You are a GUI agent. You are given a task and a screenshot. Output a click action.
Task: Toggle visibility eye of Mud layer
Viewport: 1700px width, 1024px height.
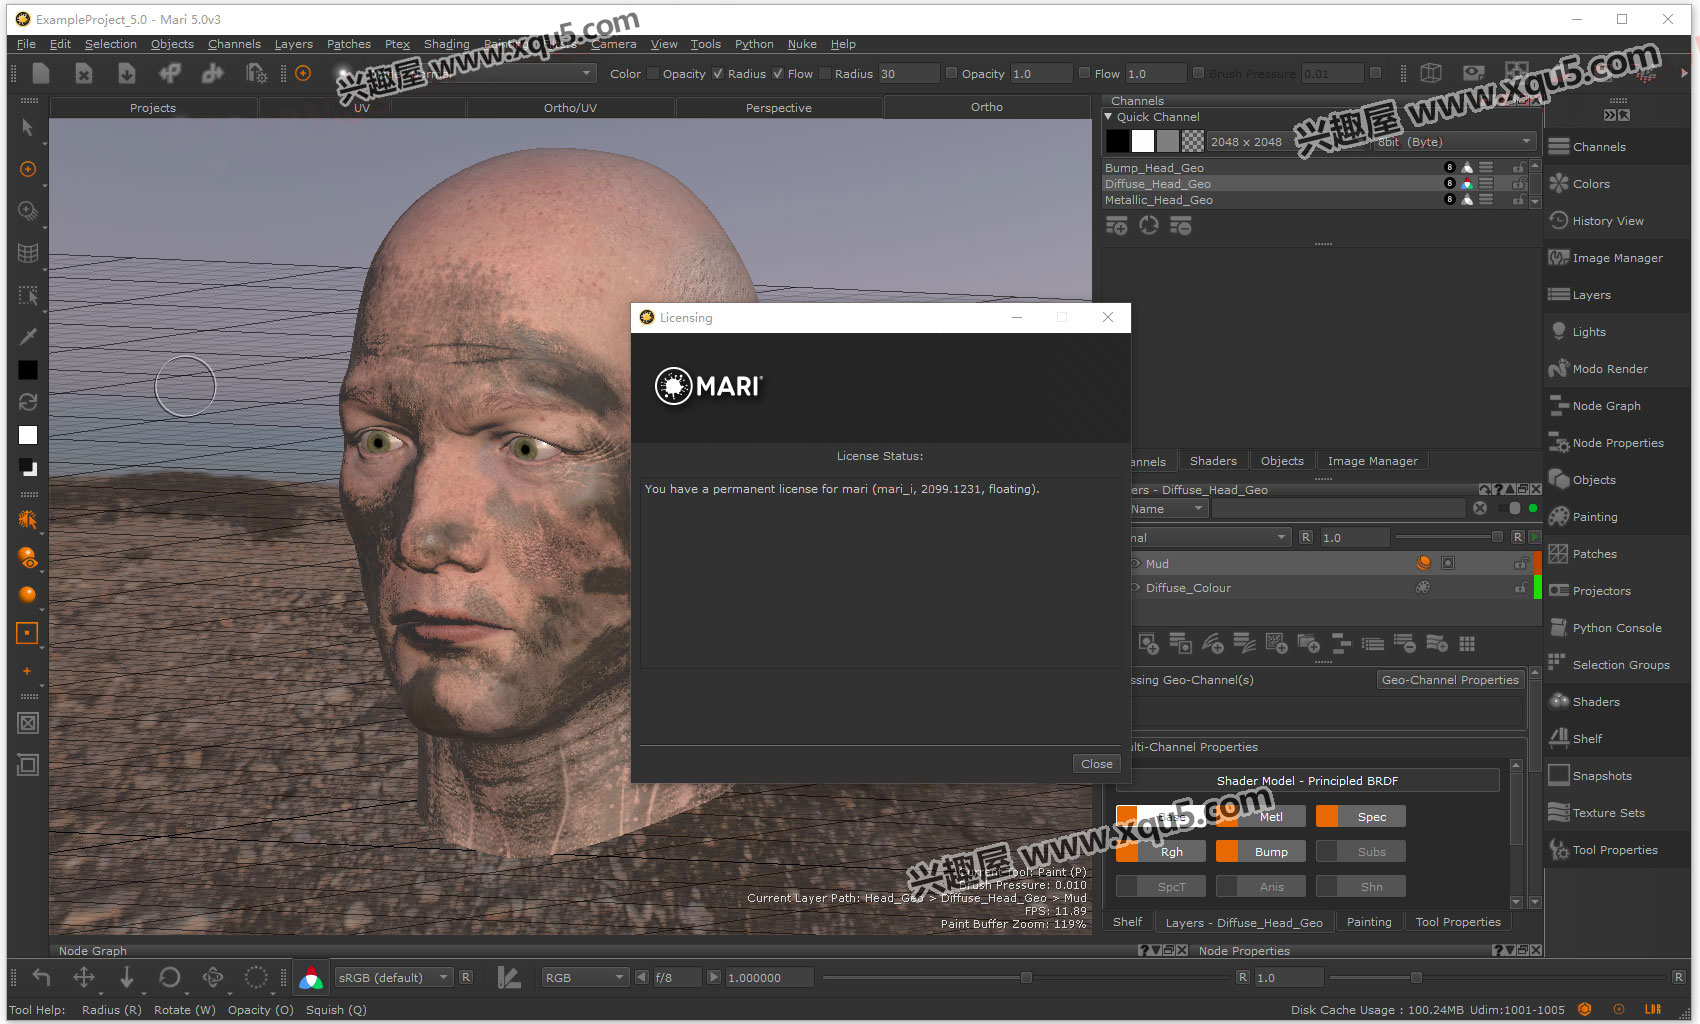(x=1136, y=564)
